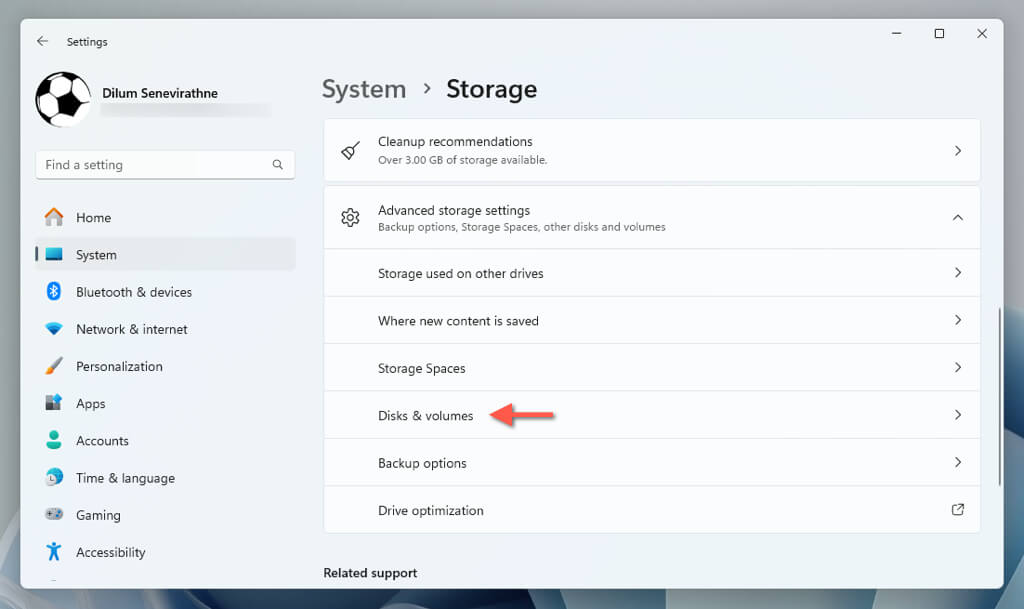Click the Cleanup recommendations broom icon
Viewport: 1024px width, 609px height.
350,150
